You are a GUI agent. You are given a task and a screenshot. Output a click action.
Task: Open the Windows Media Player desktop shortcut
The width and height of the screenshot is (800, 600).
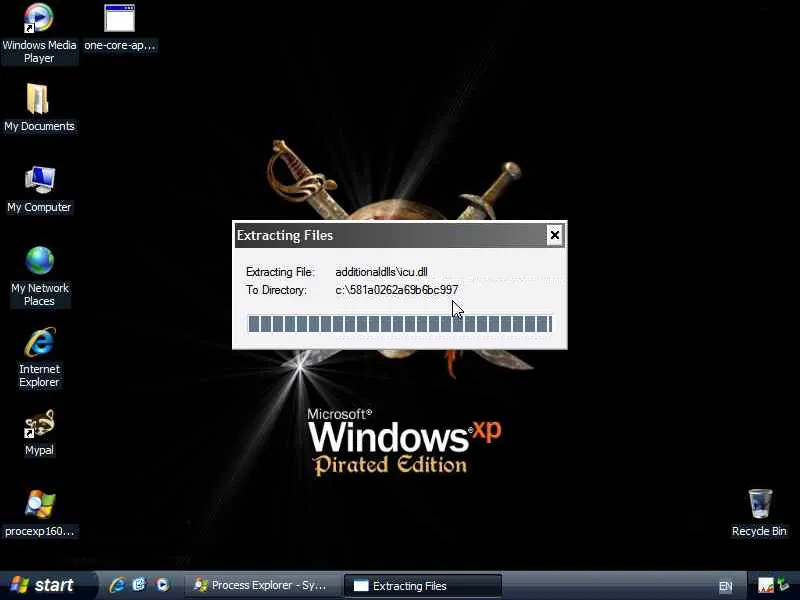tap(39, 34)
